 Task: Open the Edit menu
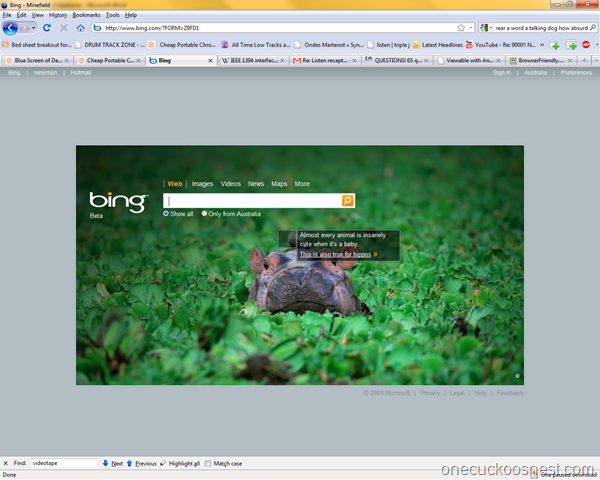21,15
